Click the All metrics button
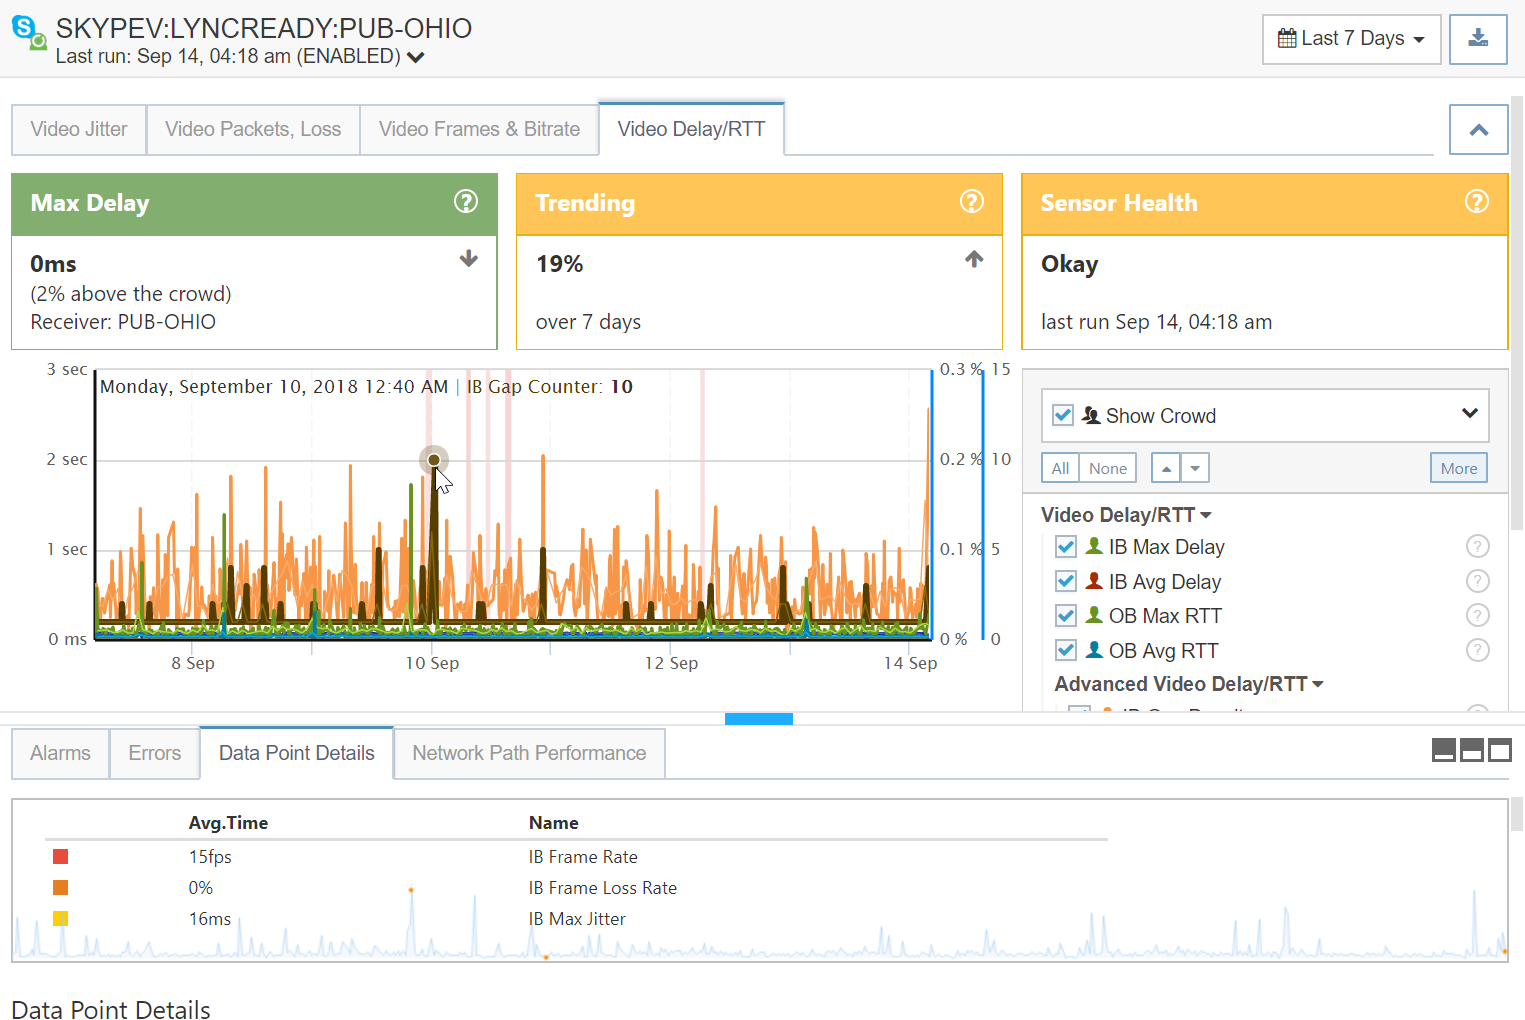This screenshot has height=1020, width=1525. (x=1060, y=468)
